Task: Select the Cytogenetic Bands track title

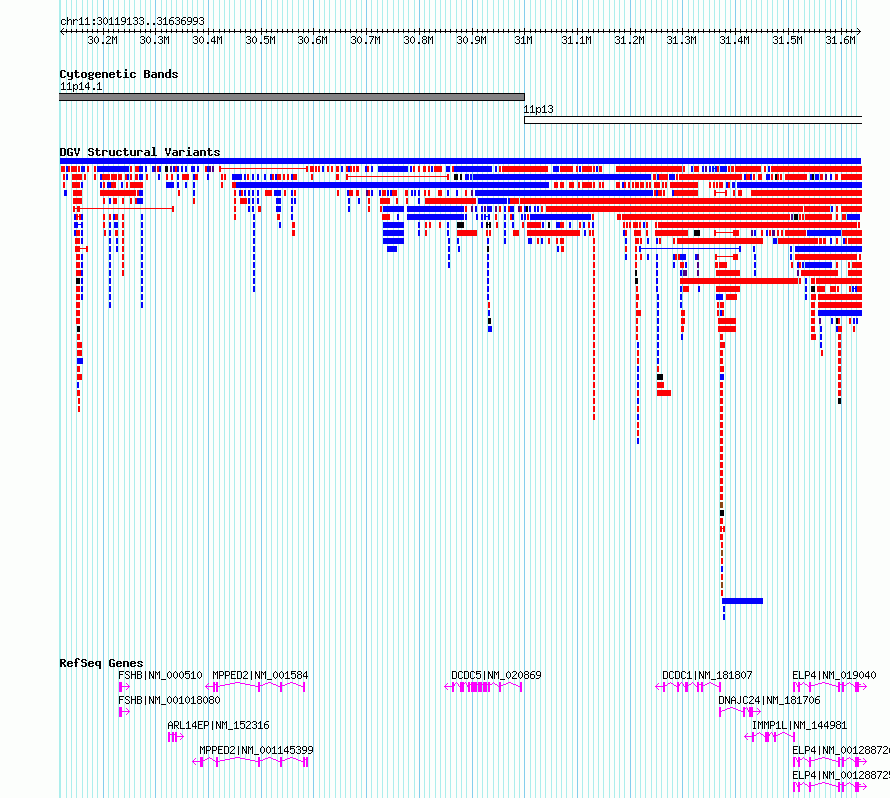Action: pos(119,74)
